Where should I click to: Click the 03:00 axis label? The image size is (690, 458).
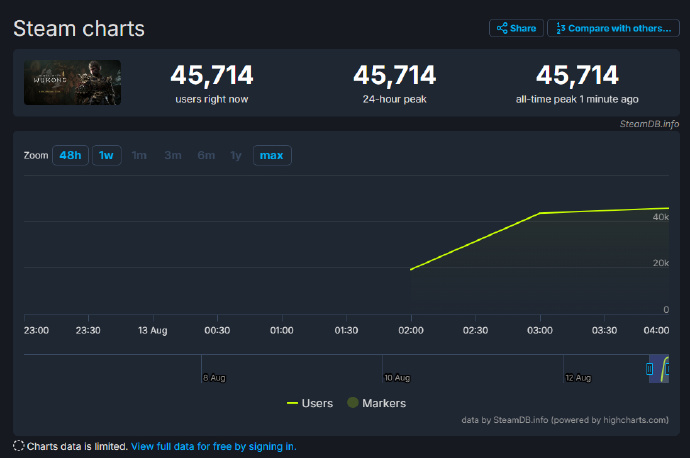tap(540, 330)
